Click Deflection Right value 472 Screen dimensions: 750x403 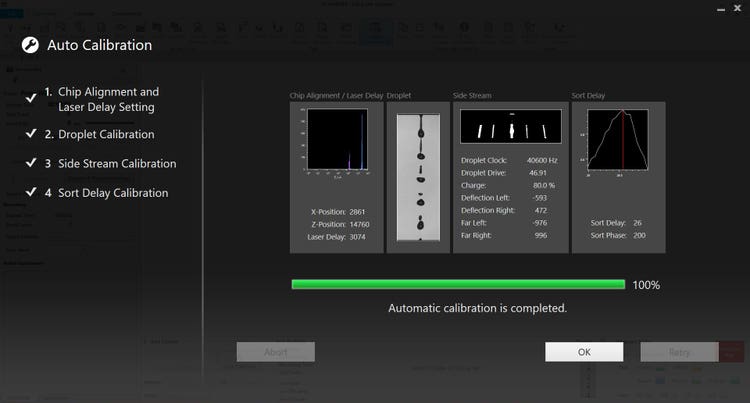pos(540,210)
